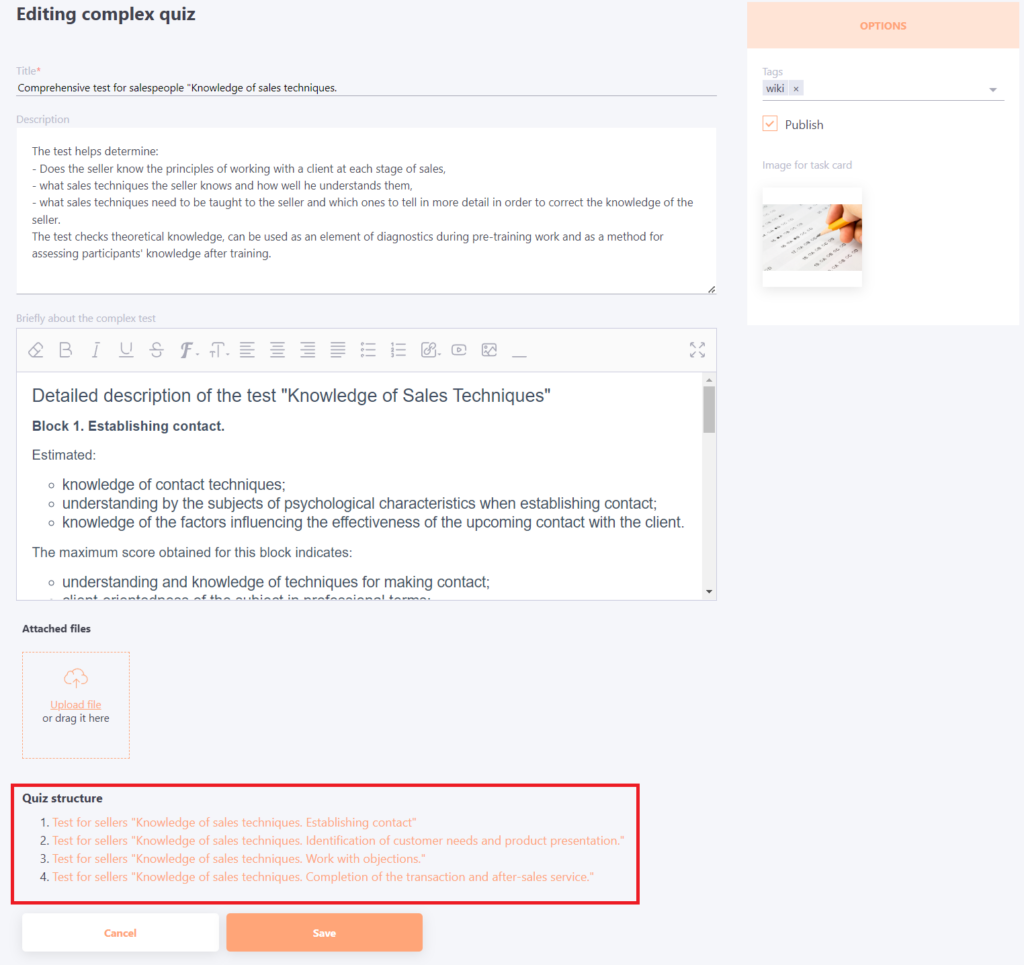This screenshot has width=1024, height=965.
Task: Center-align the text in the editor
Action: [277, 350]
